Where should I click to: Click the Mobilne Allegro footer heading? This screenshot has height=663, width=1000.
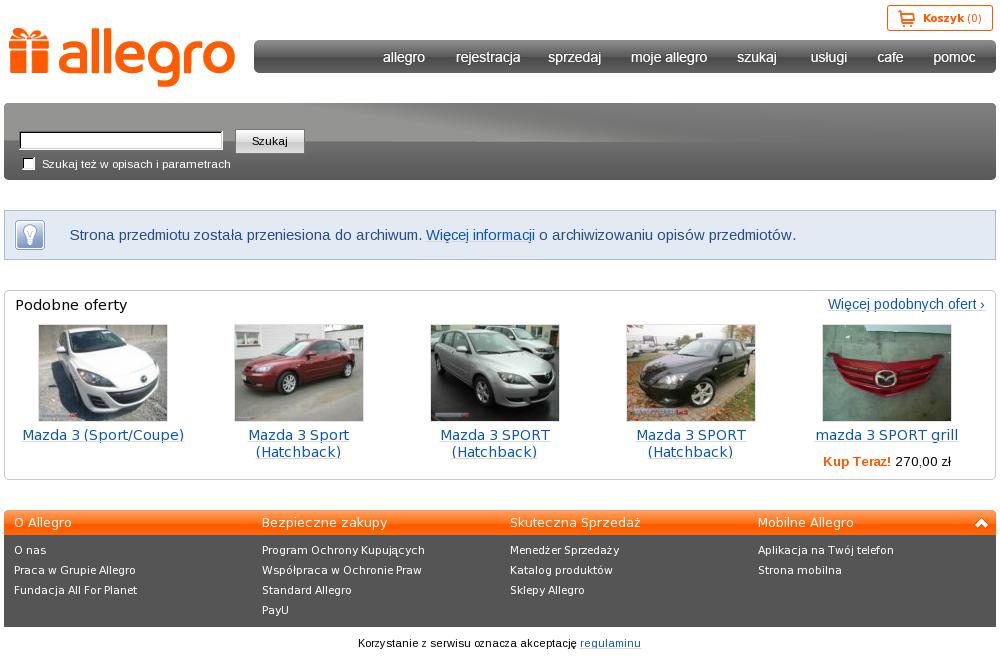805,523
